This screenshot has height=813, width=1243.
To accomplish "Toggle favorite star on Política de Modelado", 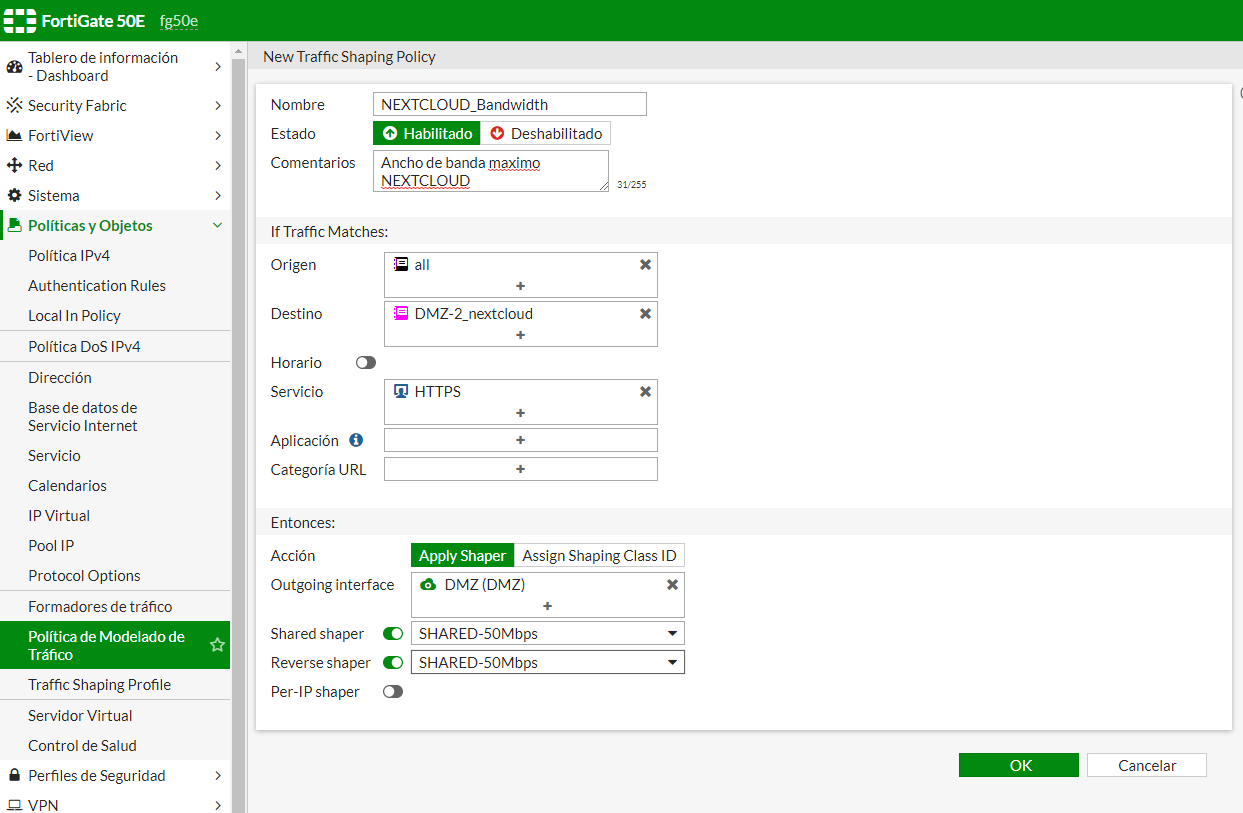I will (x=217, y=645).
